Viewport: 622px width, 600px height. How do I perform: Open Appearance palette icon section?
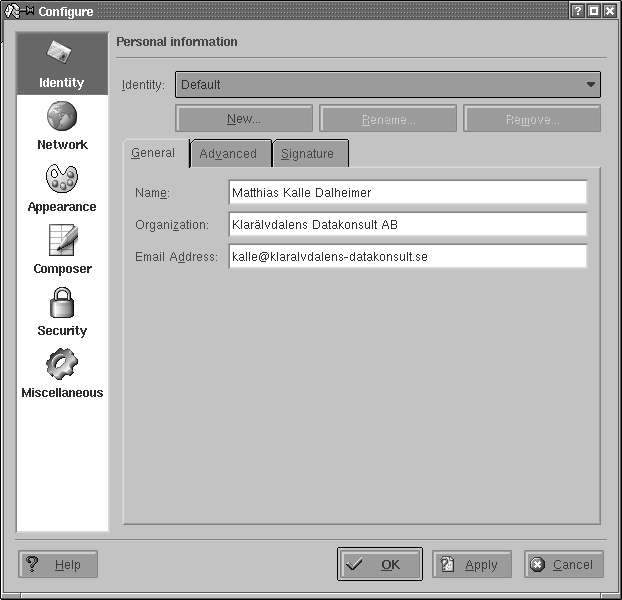click(x=62, y=178)
